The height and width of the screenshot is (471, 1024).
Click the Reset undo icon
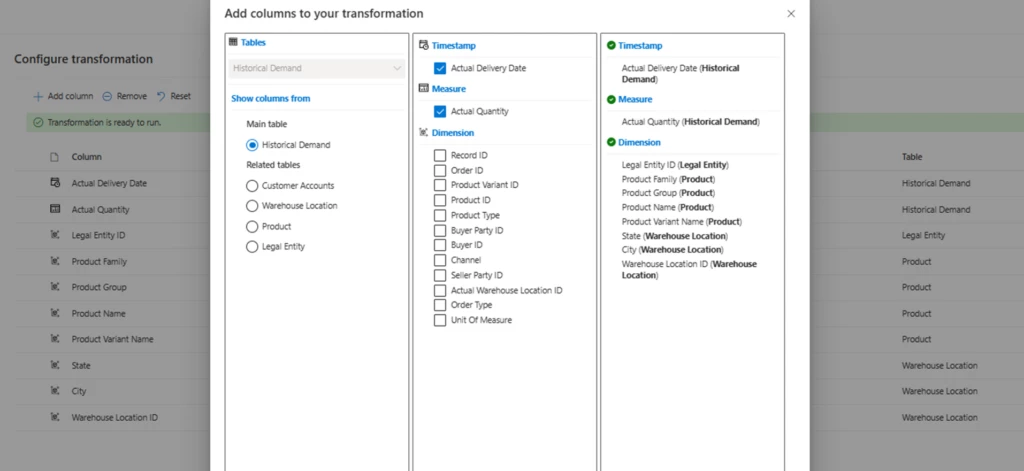(161, 96)
